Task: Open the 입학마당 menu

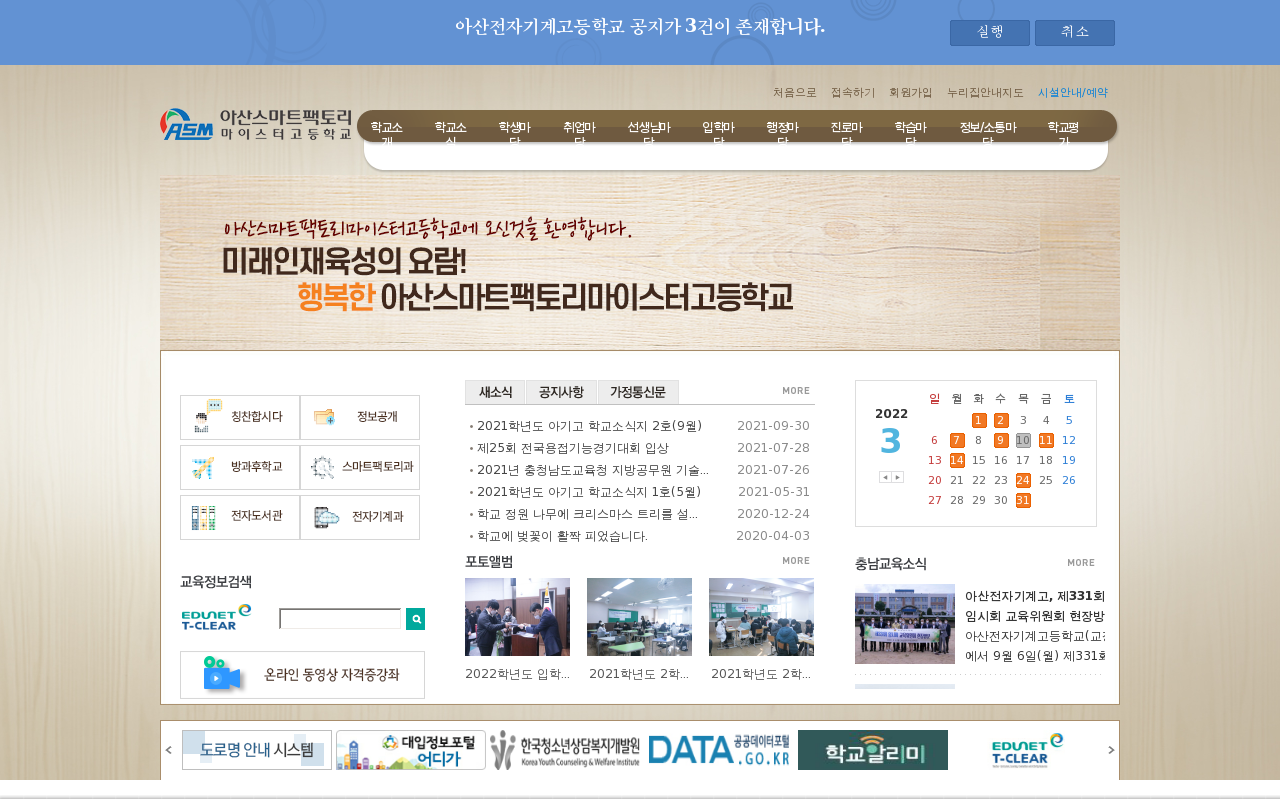Action: (718, 128)
